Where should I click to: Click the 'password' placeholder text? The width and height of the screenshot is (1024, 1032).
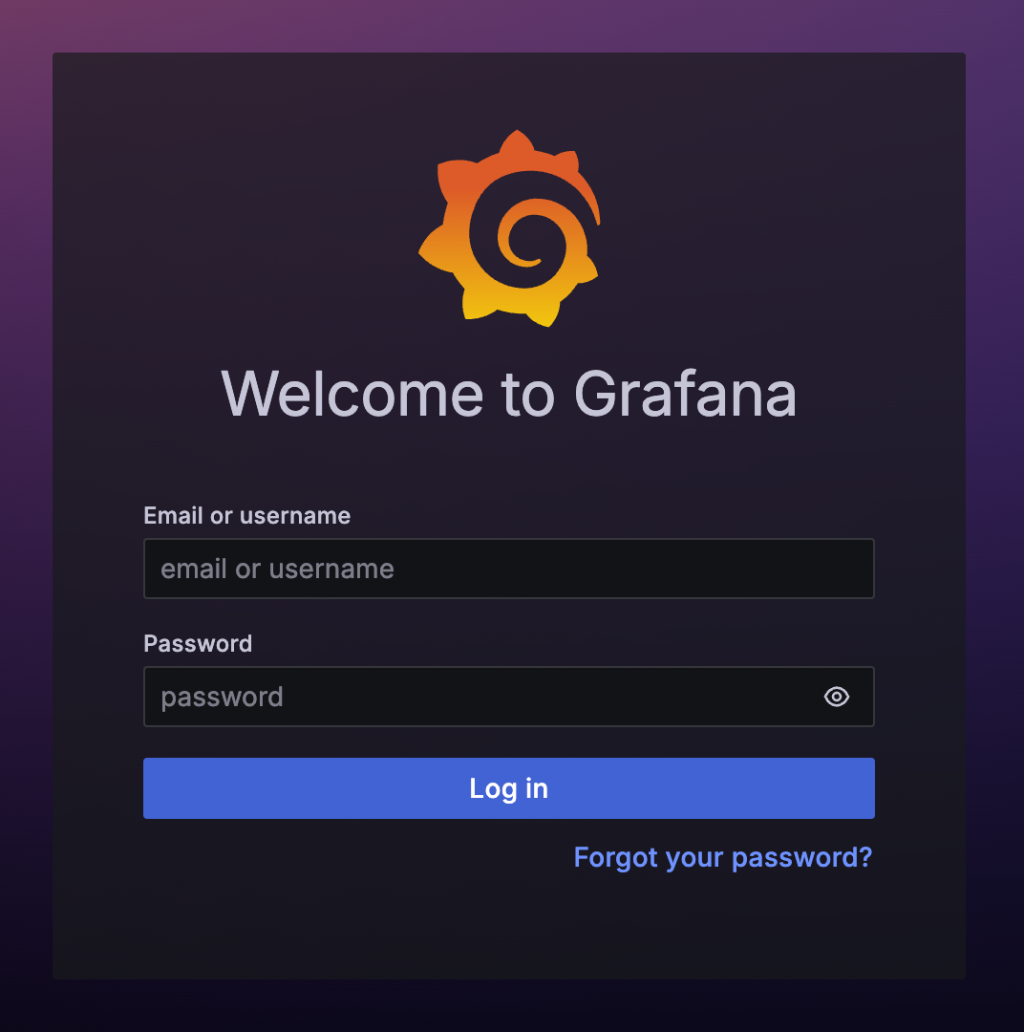click(222, 697)
